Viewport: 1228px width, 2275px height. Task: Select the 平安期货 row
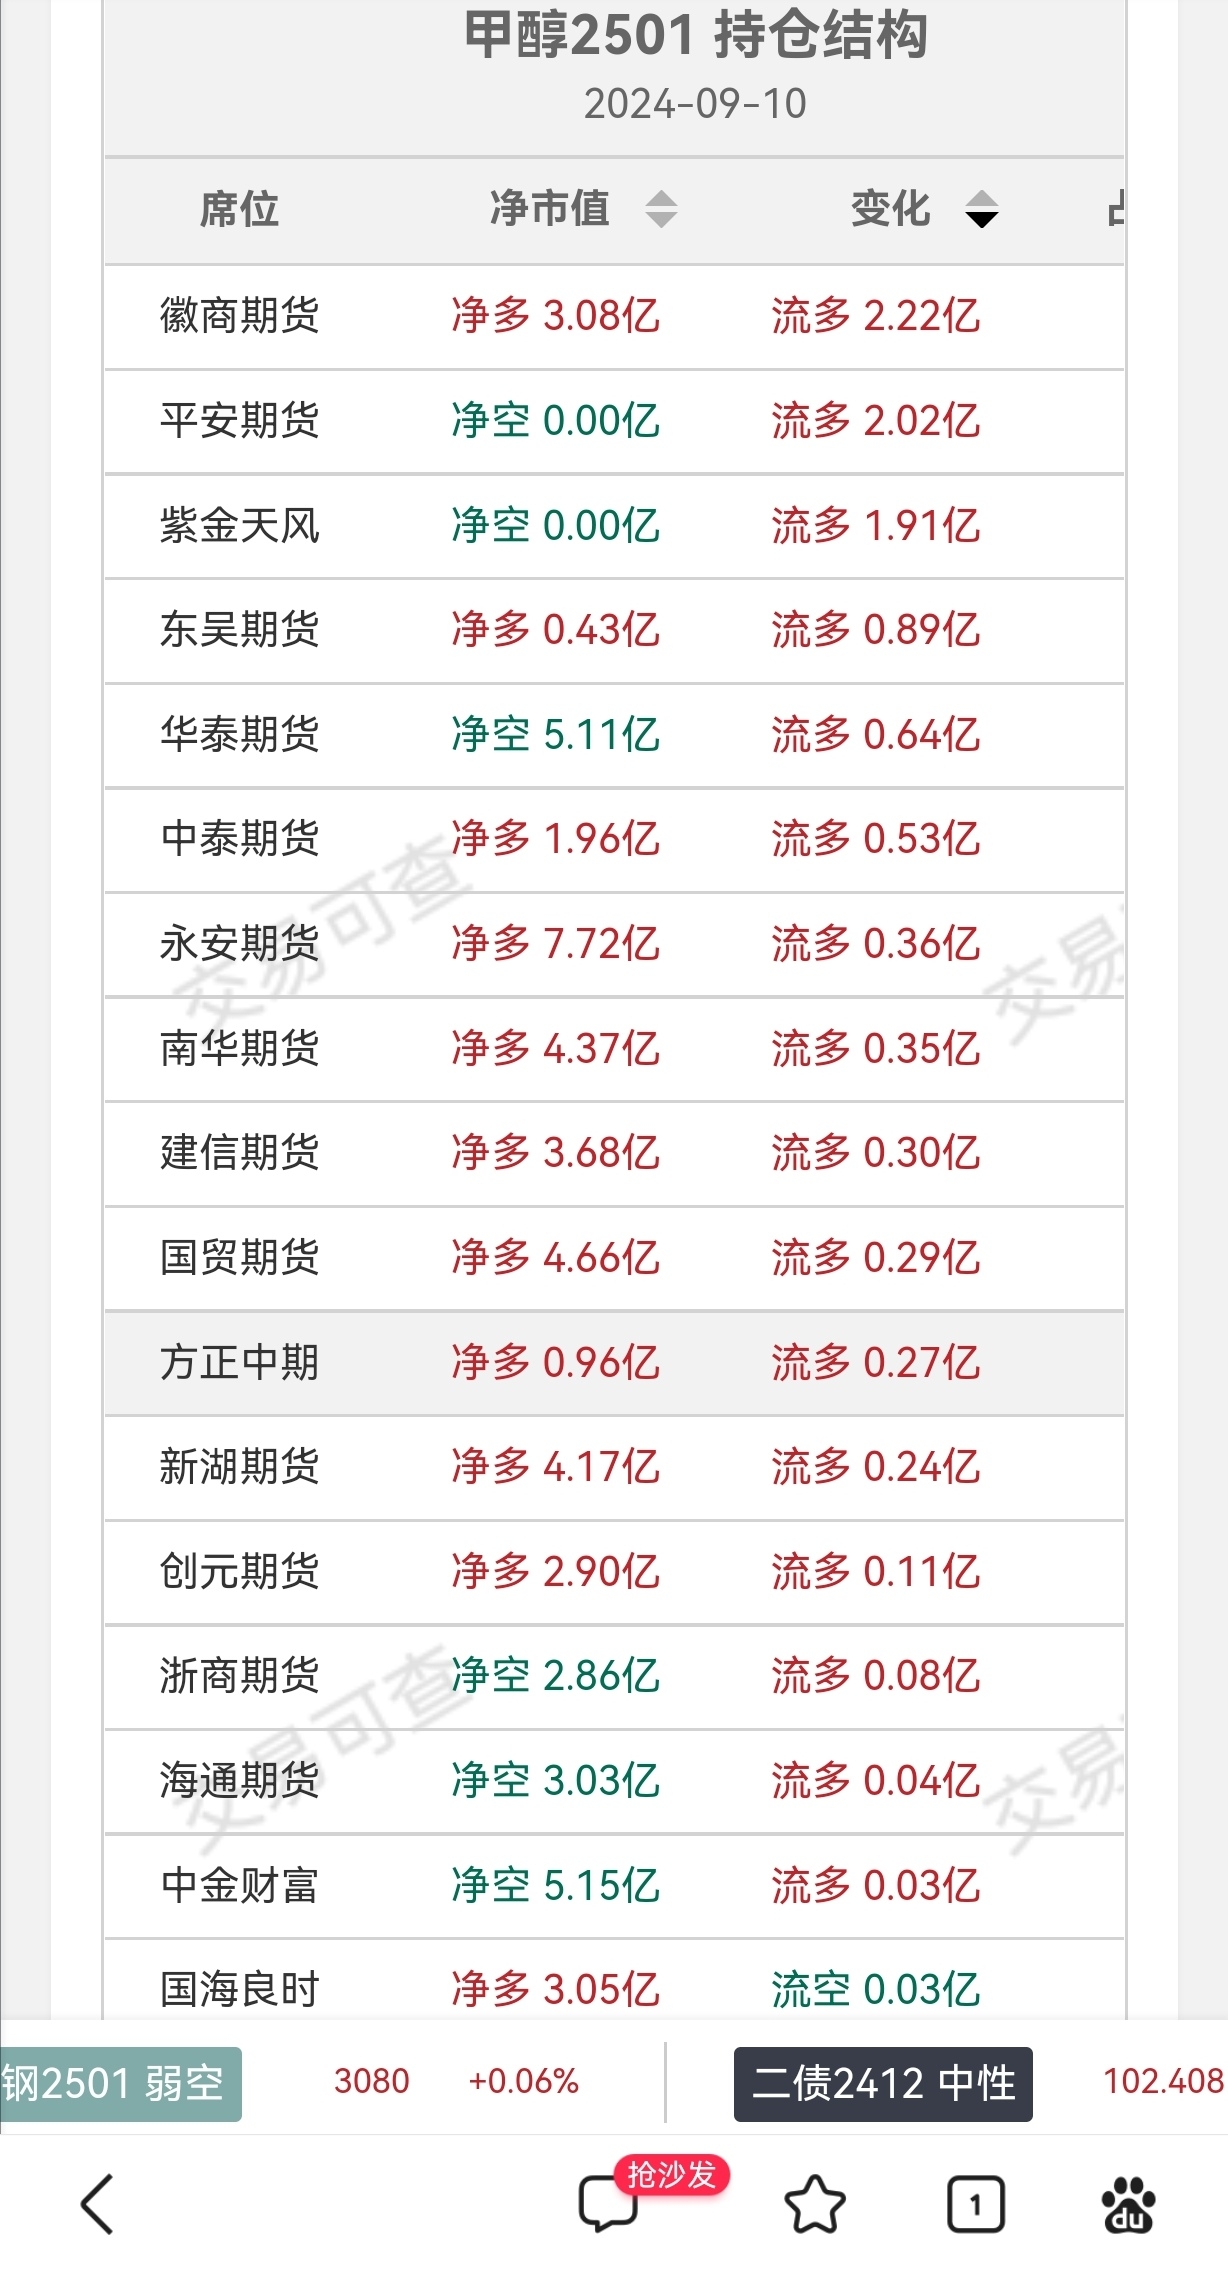[614, 421]
